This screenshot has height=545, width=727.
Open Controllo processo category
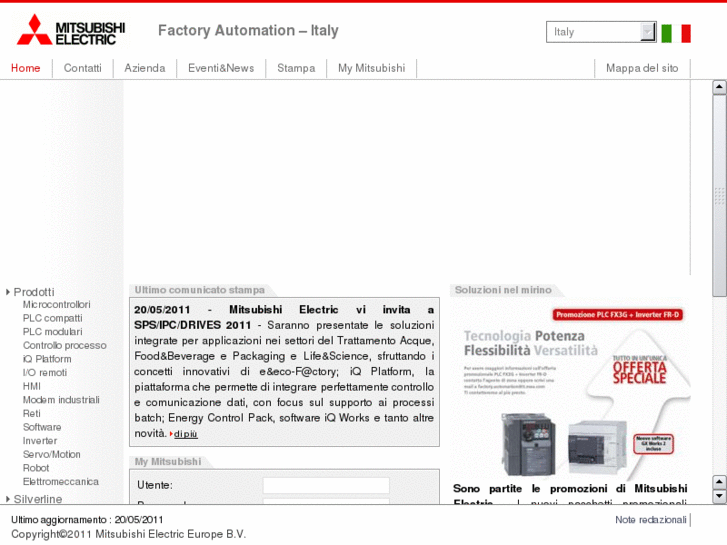(64, 345)
